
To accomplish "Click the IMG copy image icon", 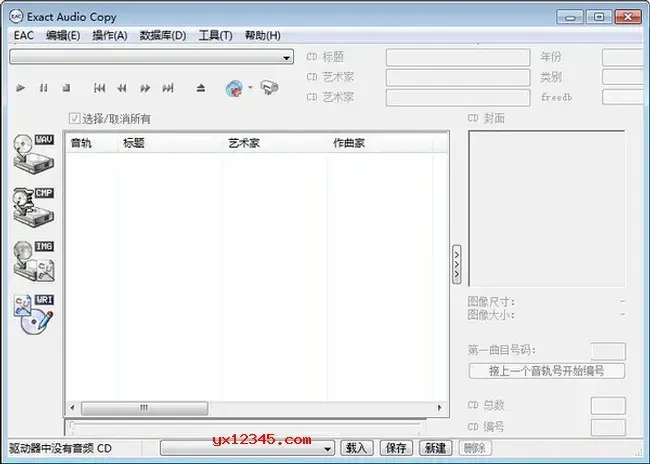I will (34, 261).
